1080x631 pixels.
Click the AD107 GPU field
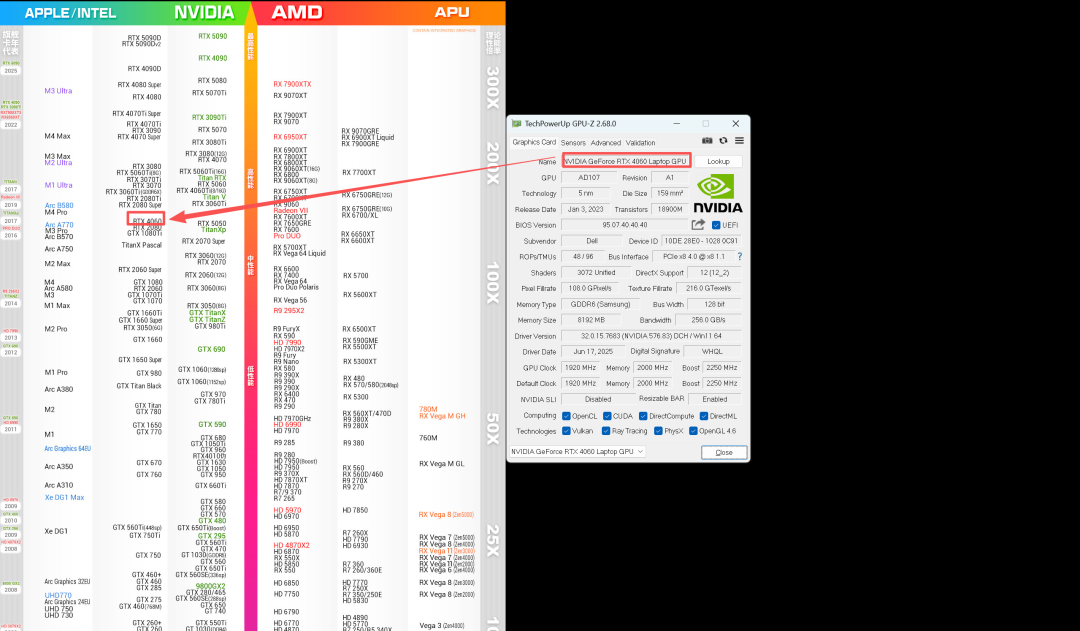click(x=589, y=178)
